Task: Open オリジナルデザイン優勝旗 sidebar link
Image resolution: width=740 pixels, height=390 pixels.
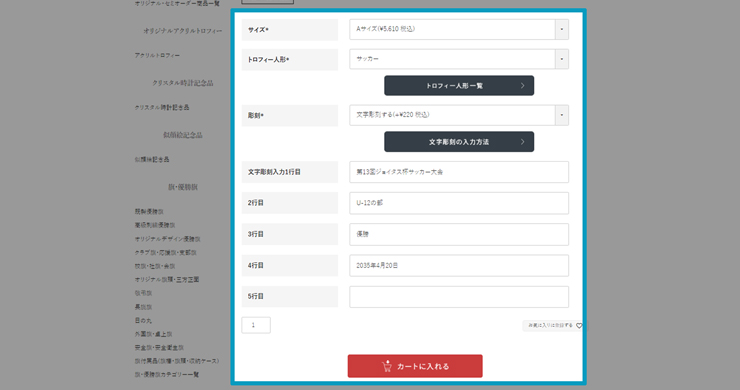Action: (x=168, y=239)
